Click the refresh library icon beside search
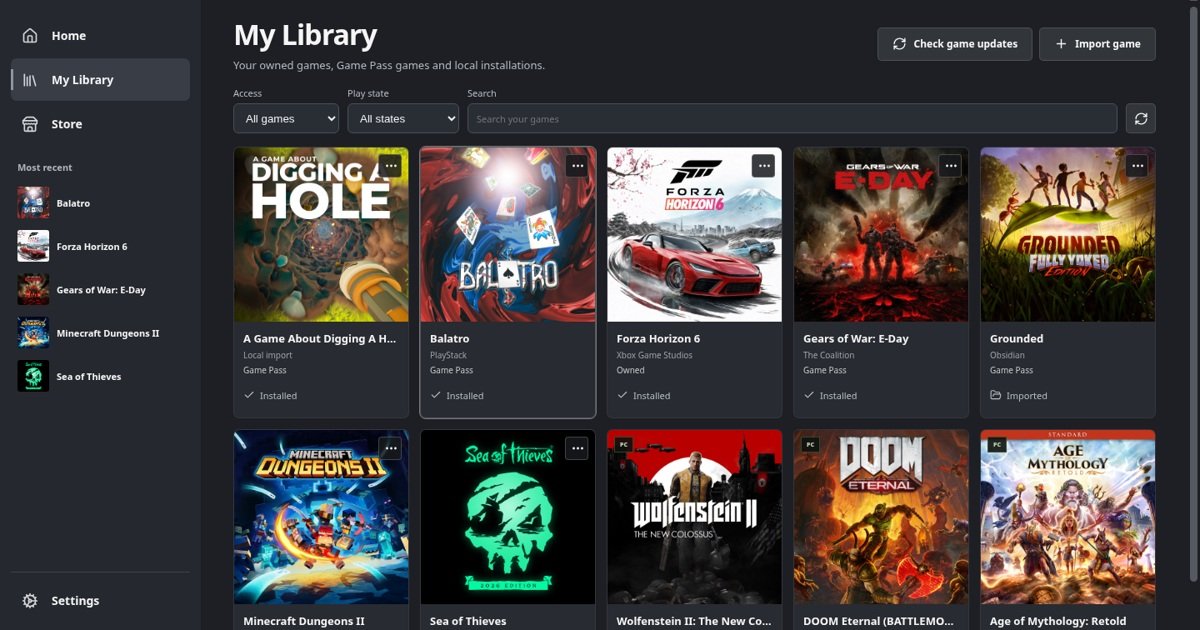 pyautogui.click(x=1141, y=119)
